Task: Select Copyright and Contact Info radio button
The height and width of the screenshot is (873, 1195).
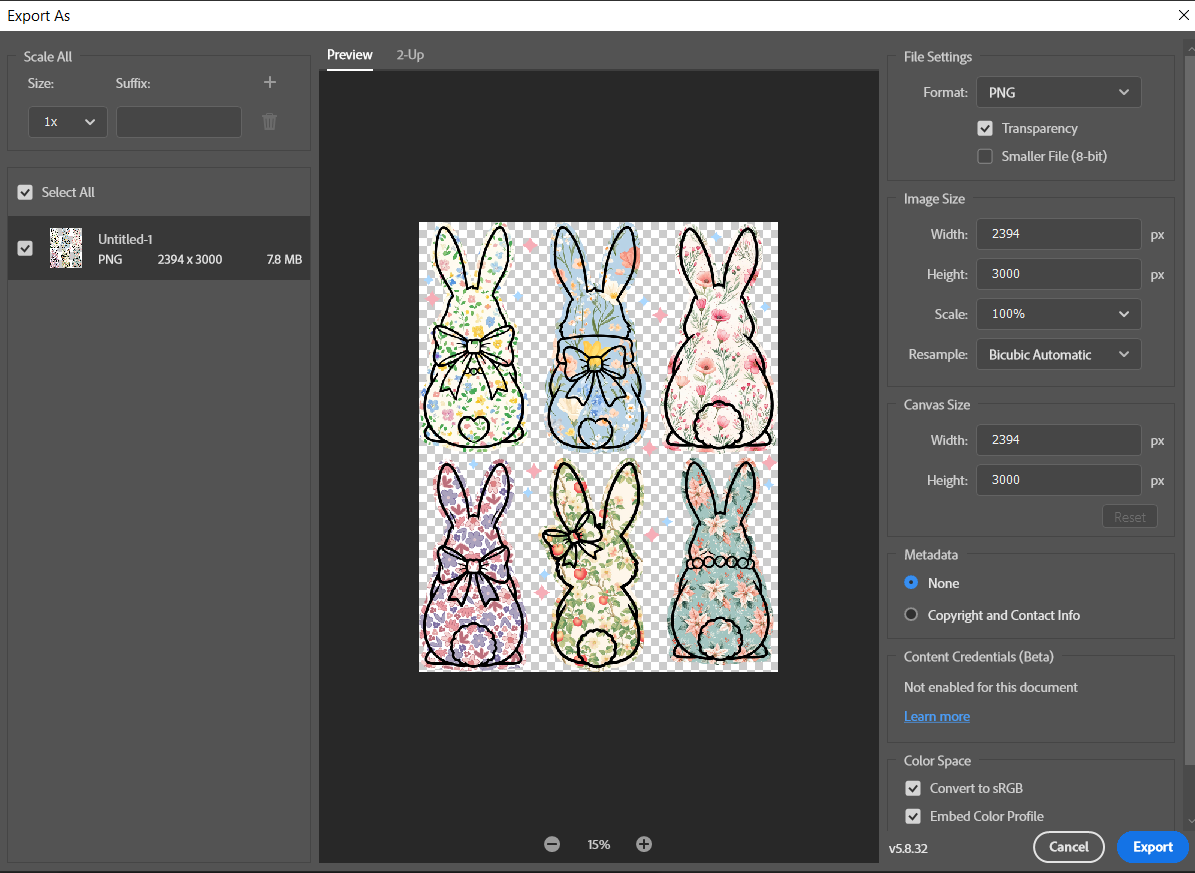Action: (x=911, y=615)
